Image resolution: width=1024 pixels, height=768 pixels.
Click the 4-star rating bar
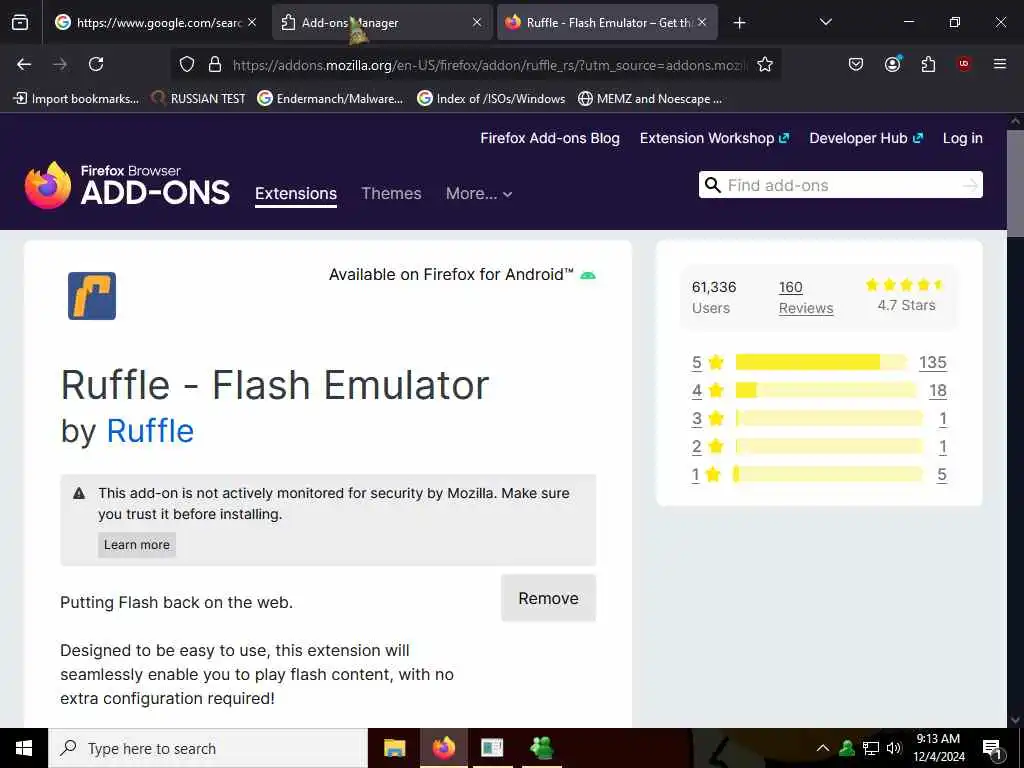pyautogui.click(x=826, y=391)
